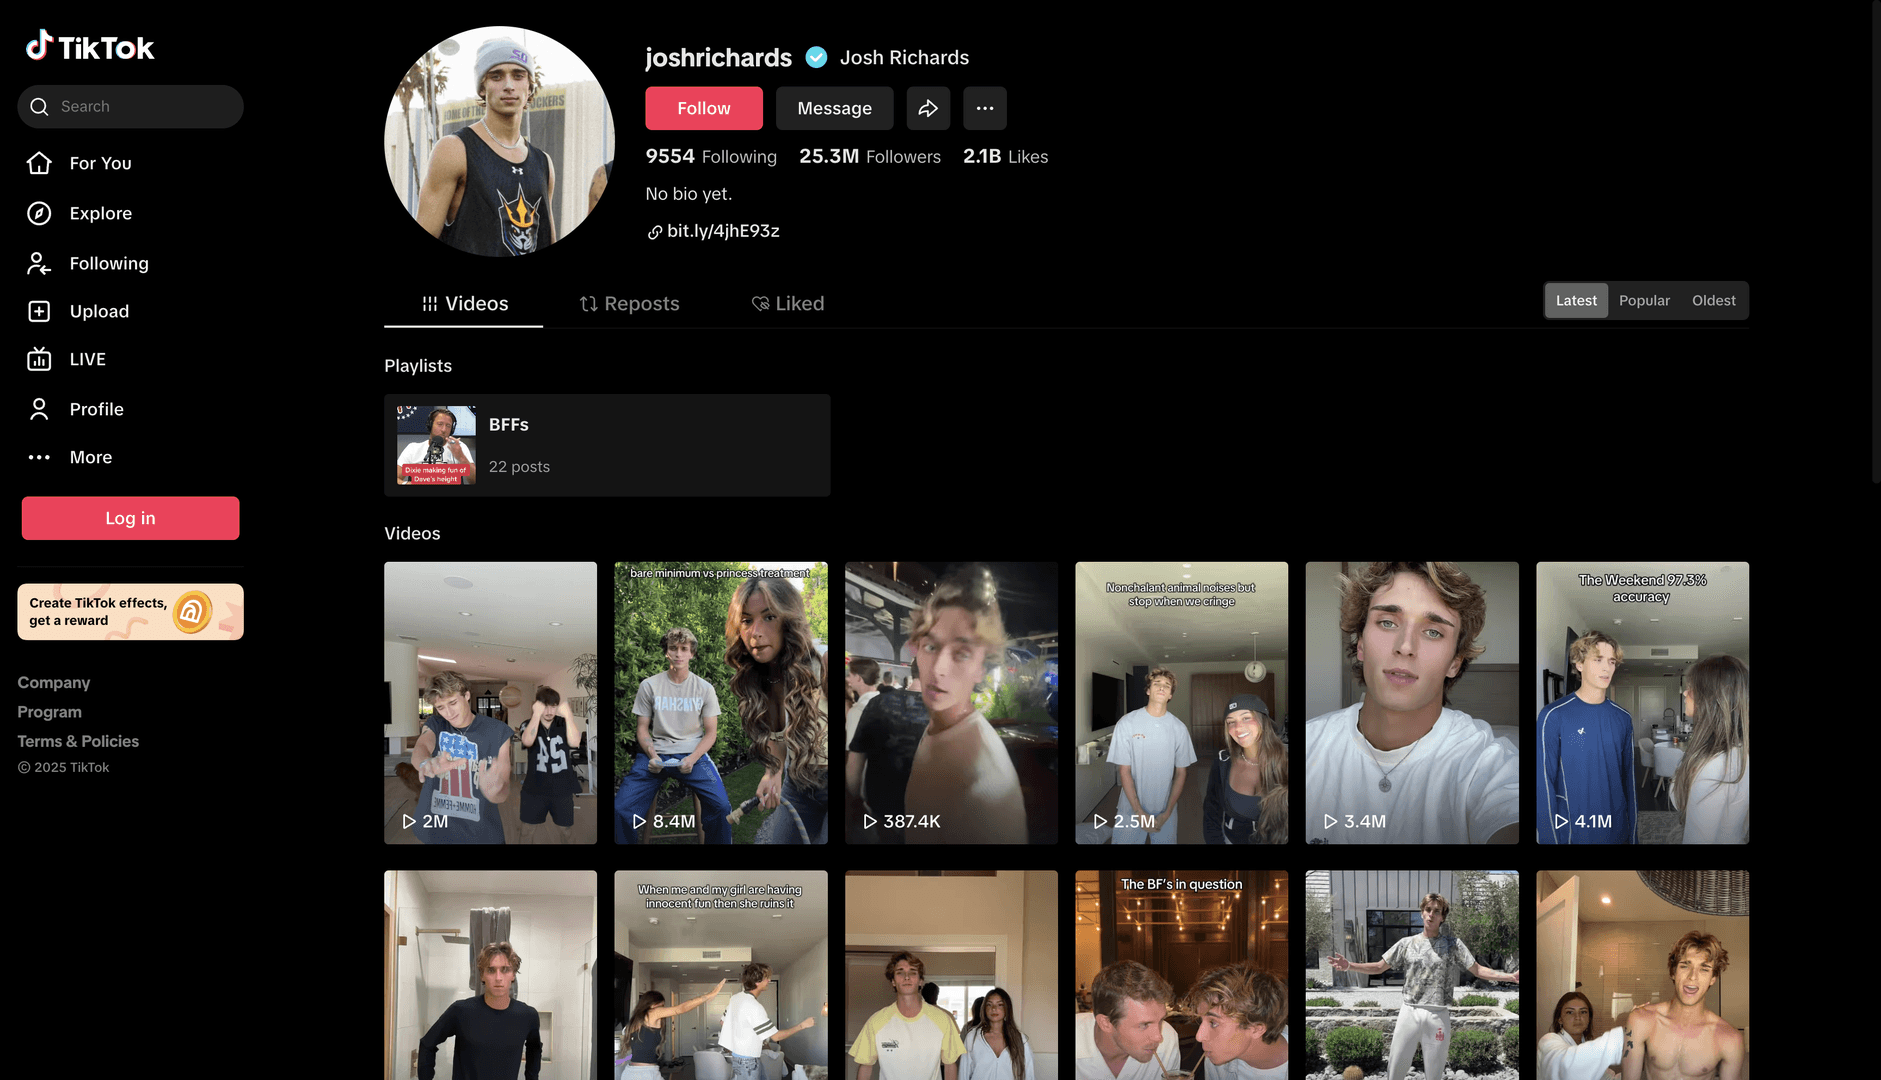Viewport: 1881px width, 1080px height.
Task: Sort videos by Popular
Action: click(1644, 300)
